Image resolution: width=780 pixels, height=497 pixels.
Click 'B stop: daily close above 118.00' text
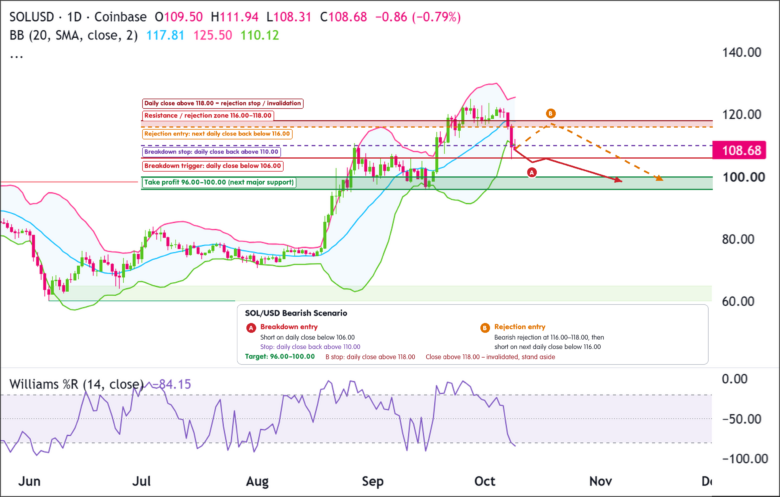[x=370, y=357]
